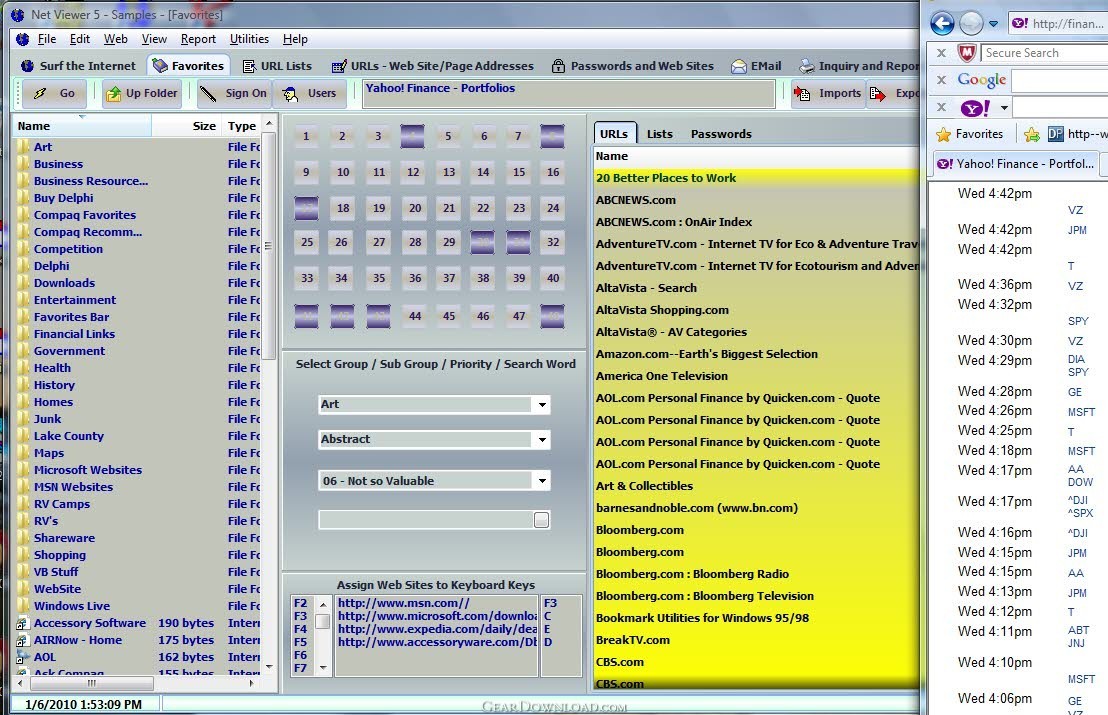Viewport: 1108px width, 715px height.
Task: Click the Up Folder toolbar button
Action: point(141,93)
